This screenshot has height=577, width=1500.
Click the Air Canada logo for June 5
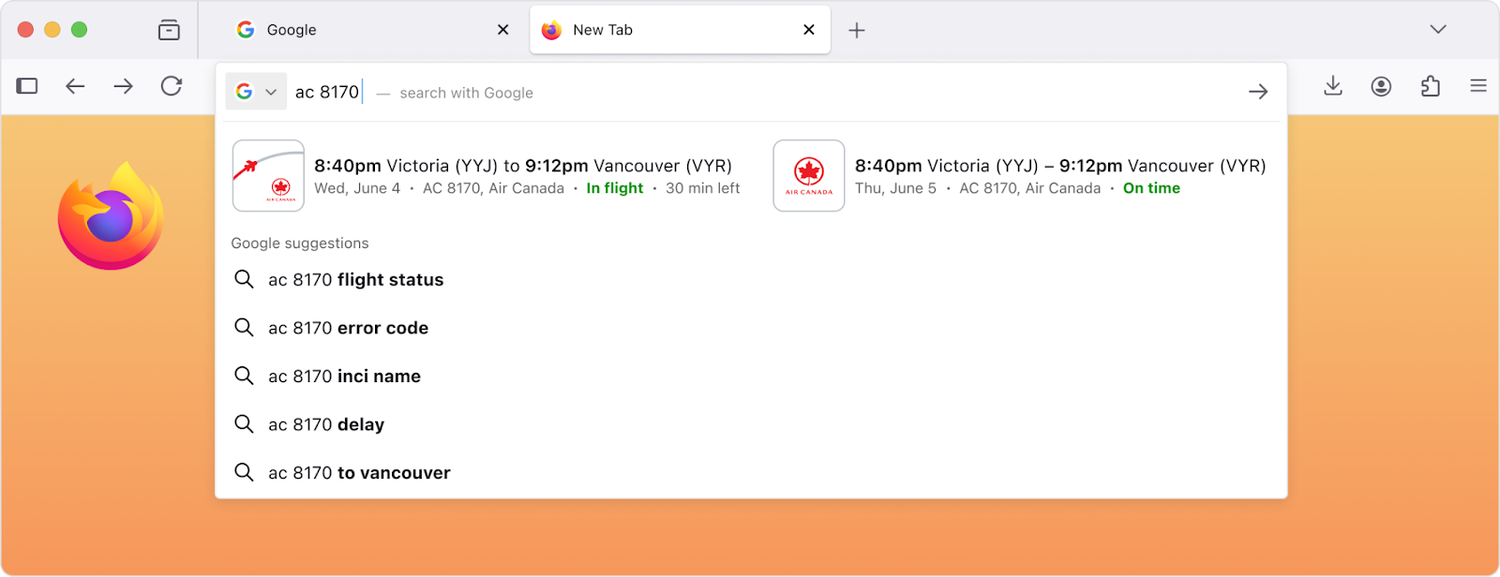tap(809, 176)
